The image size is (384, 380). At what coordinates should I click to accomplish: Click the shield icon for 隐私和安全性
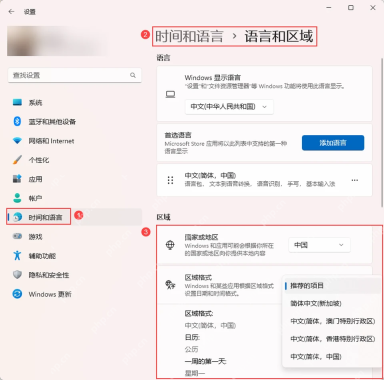click(x=17, y=275)
